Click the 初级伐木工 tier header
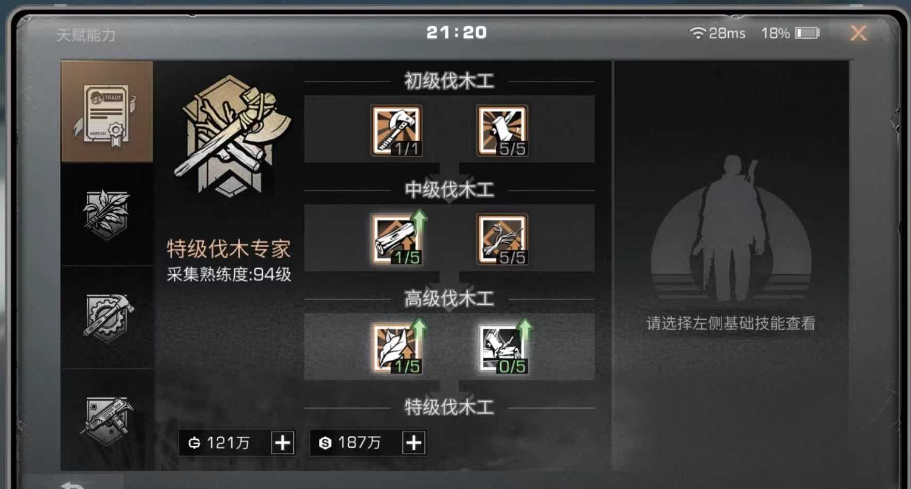911x489 pixels. 449,81
